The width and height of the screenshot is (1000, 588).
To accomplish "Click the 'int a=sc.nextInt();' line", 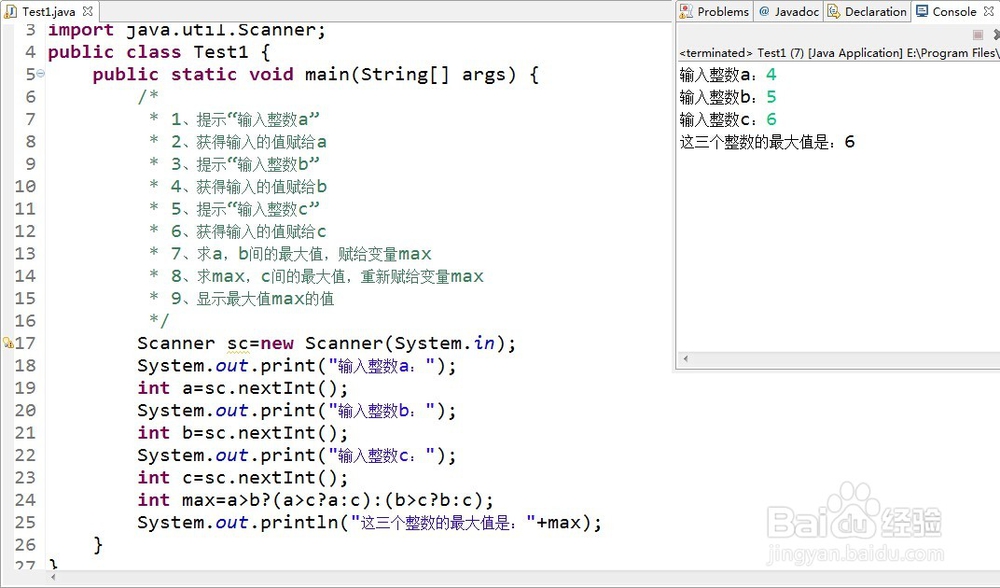I will tap(242, 388).
